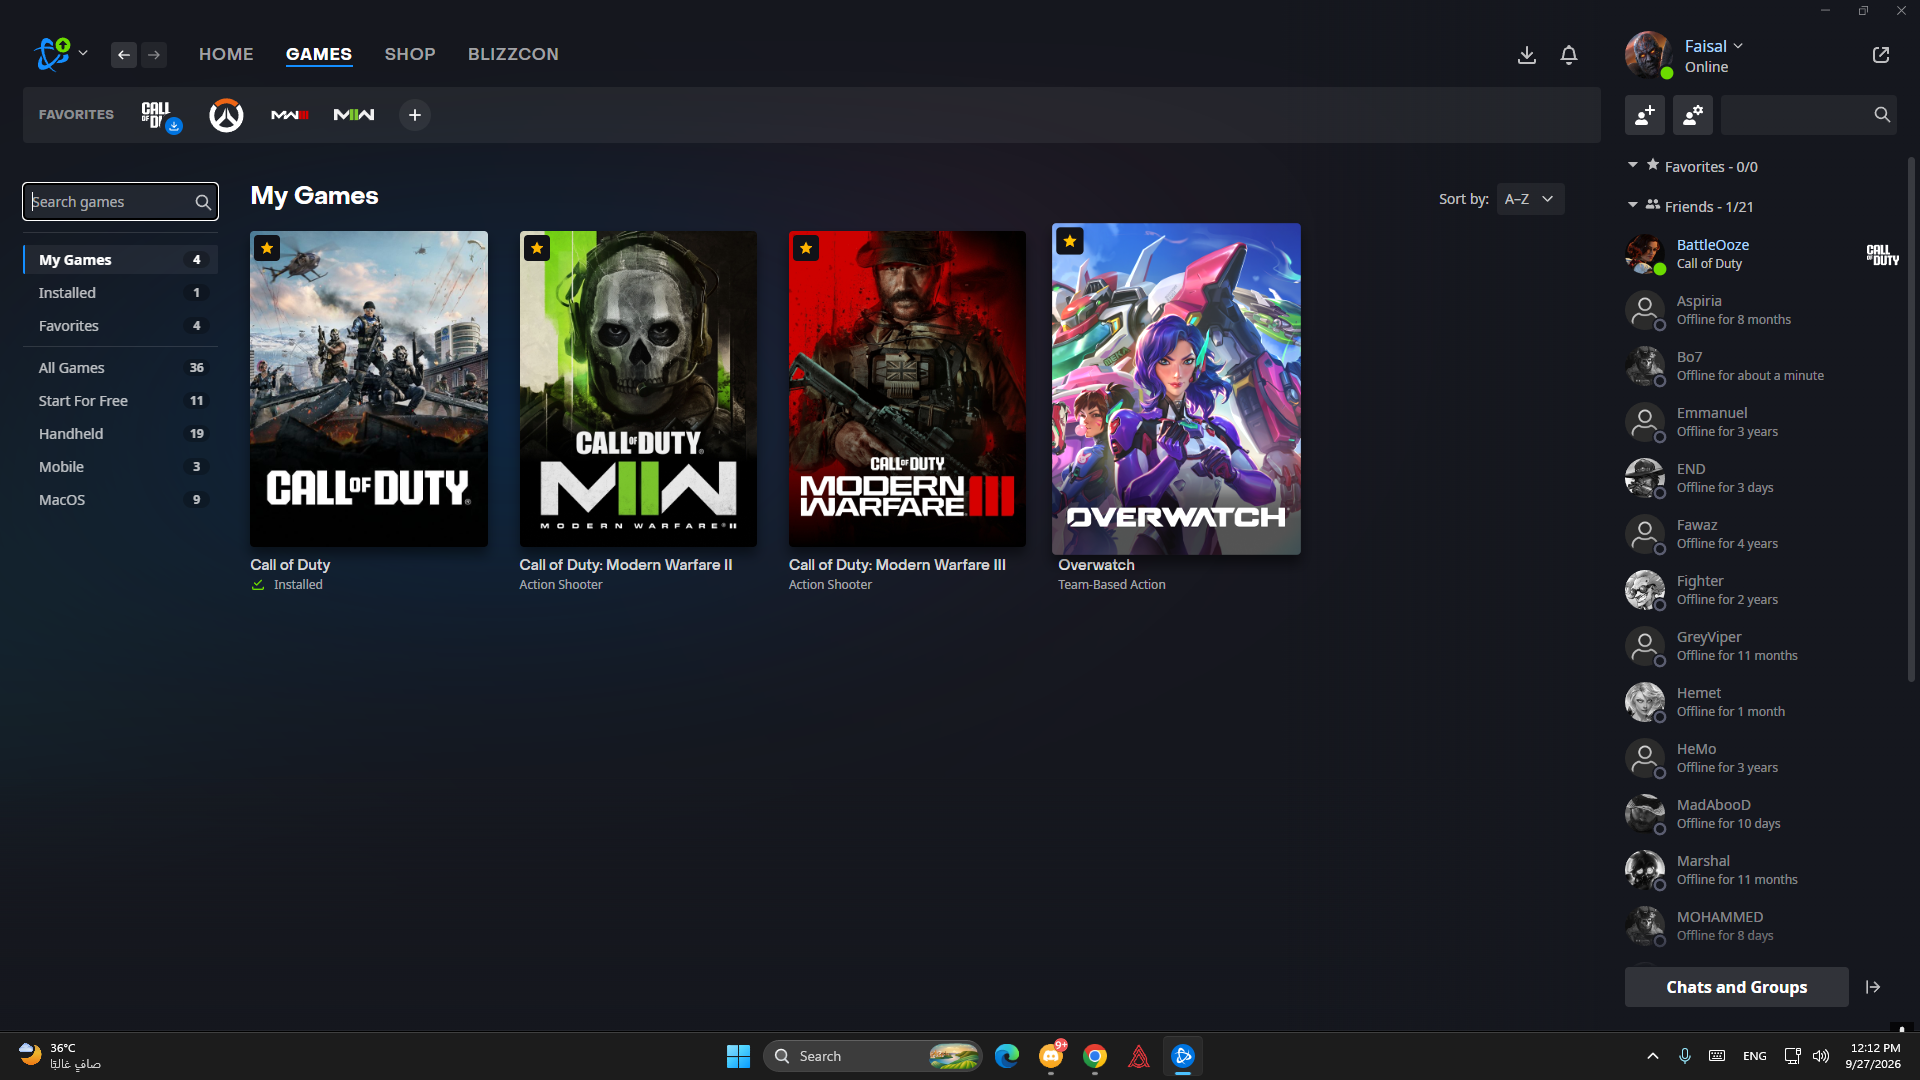Select Handheld filter in sidebar

coord(120,434)
